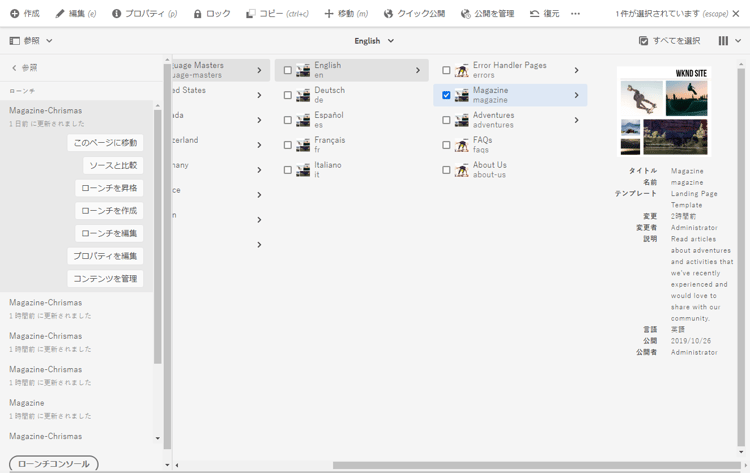This screenshot has height=473, width=750.
Task: Click ローンチを作成 button
Action: pos(109,210)
